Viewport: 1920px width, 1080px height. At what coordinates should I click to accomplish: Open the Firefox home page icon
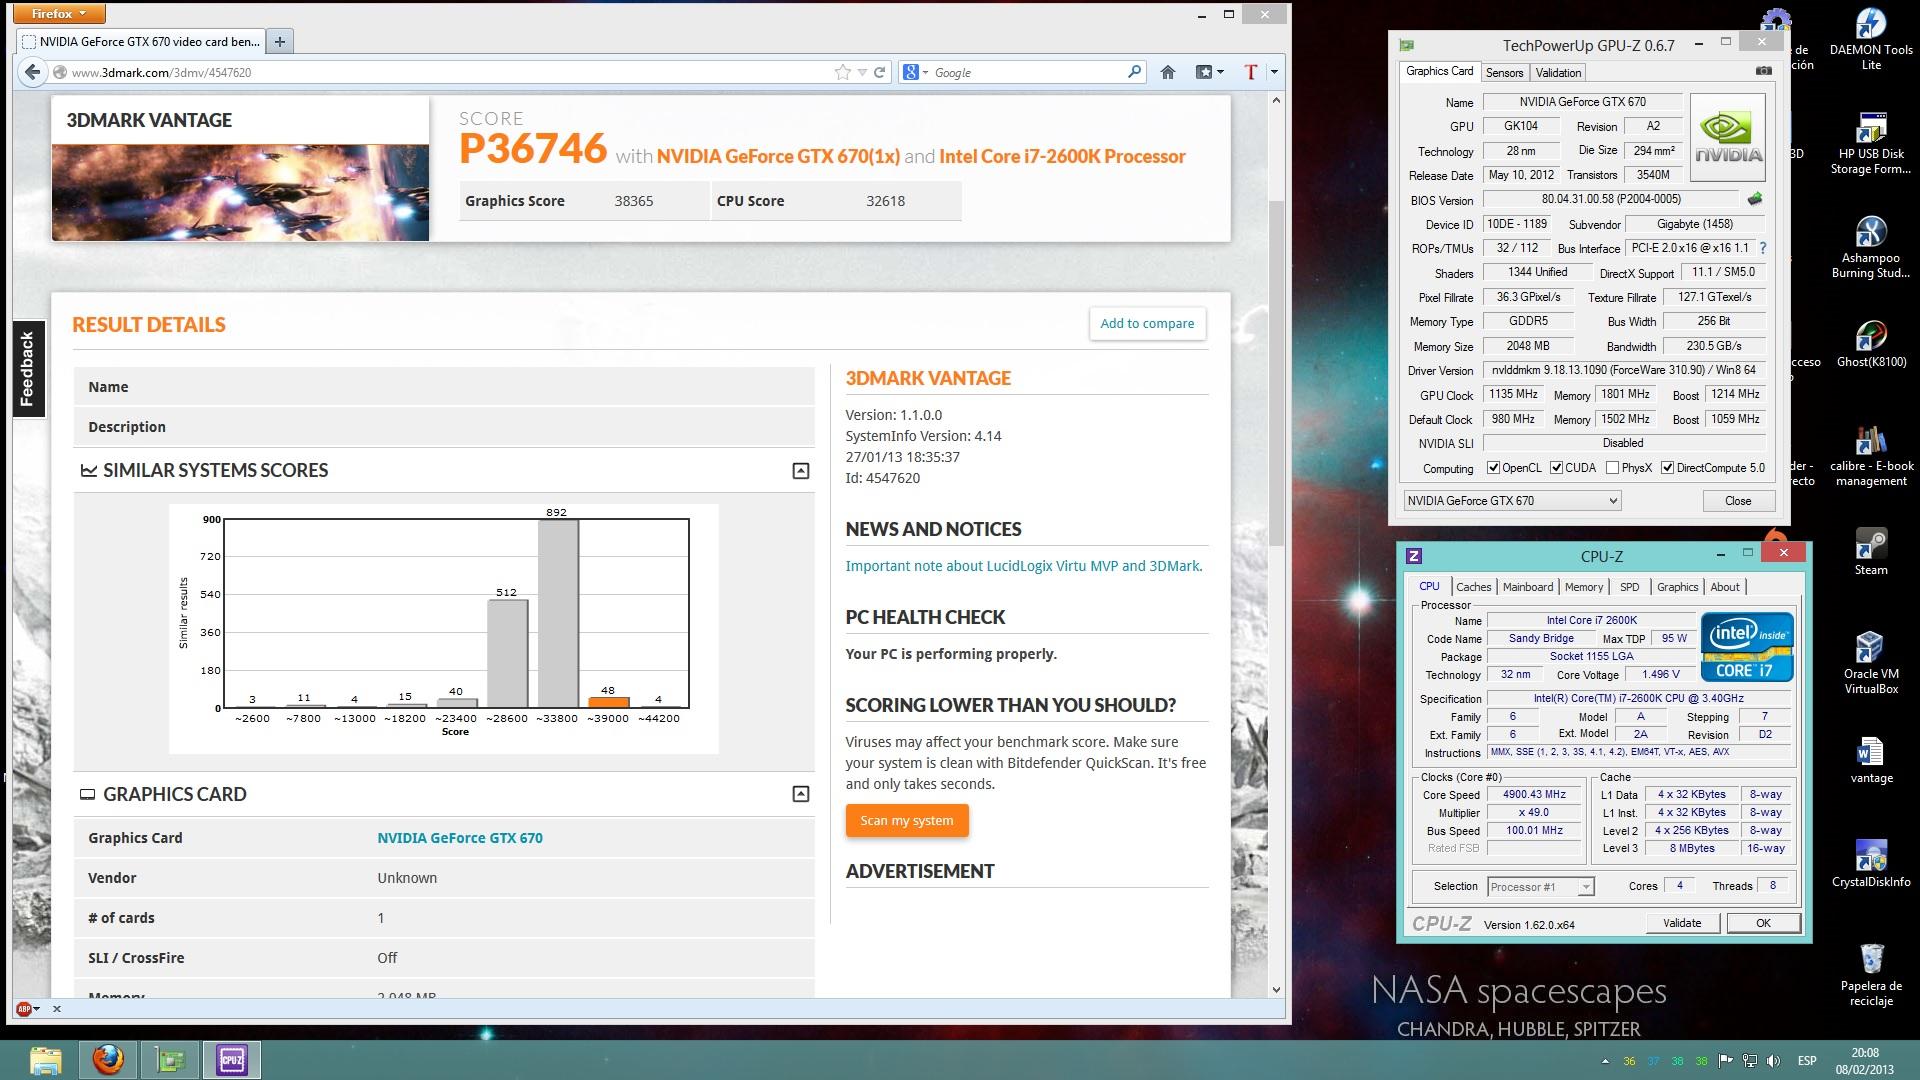click(1168, 72)
